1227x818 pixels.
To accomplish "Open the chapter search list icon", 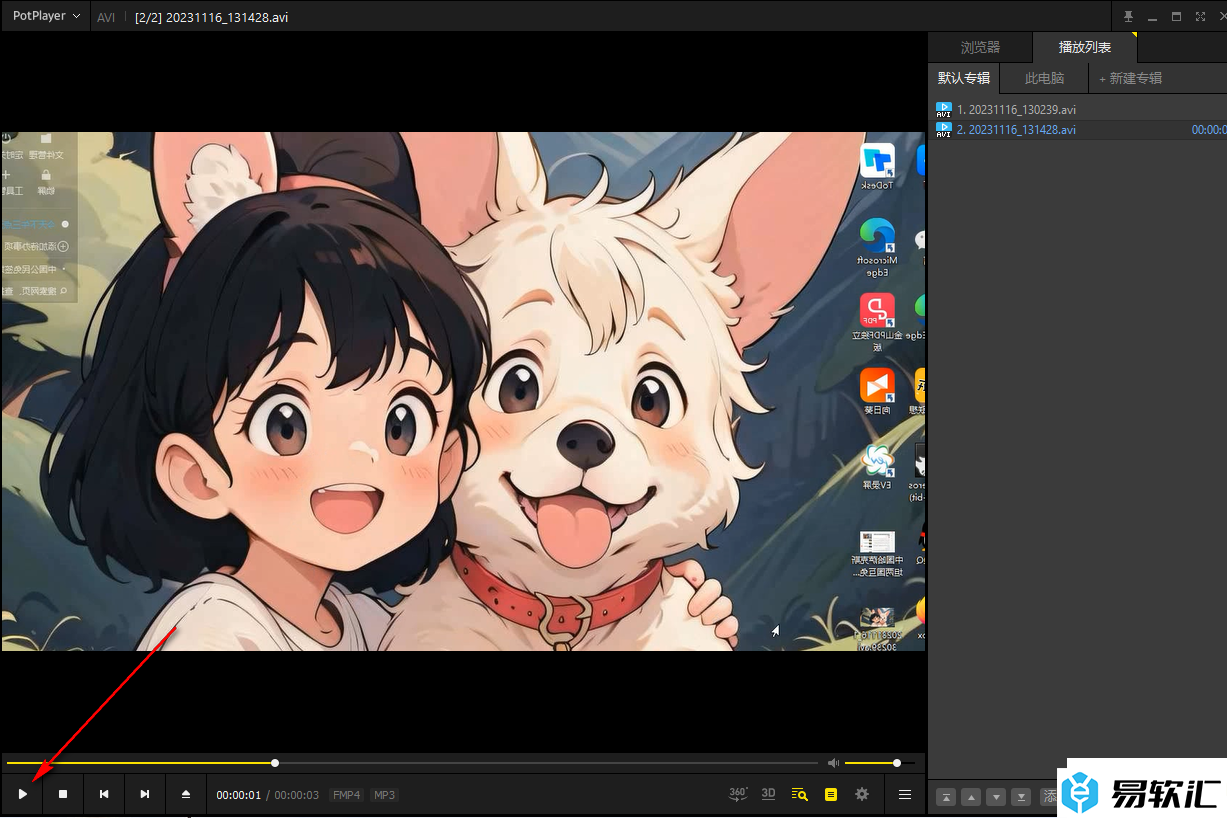I will (x=799, y=794).
